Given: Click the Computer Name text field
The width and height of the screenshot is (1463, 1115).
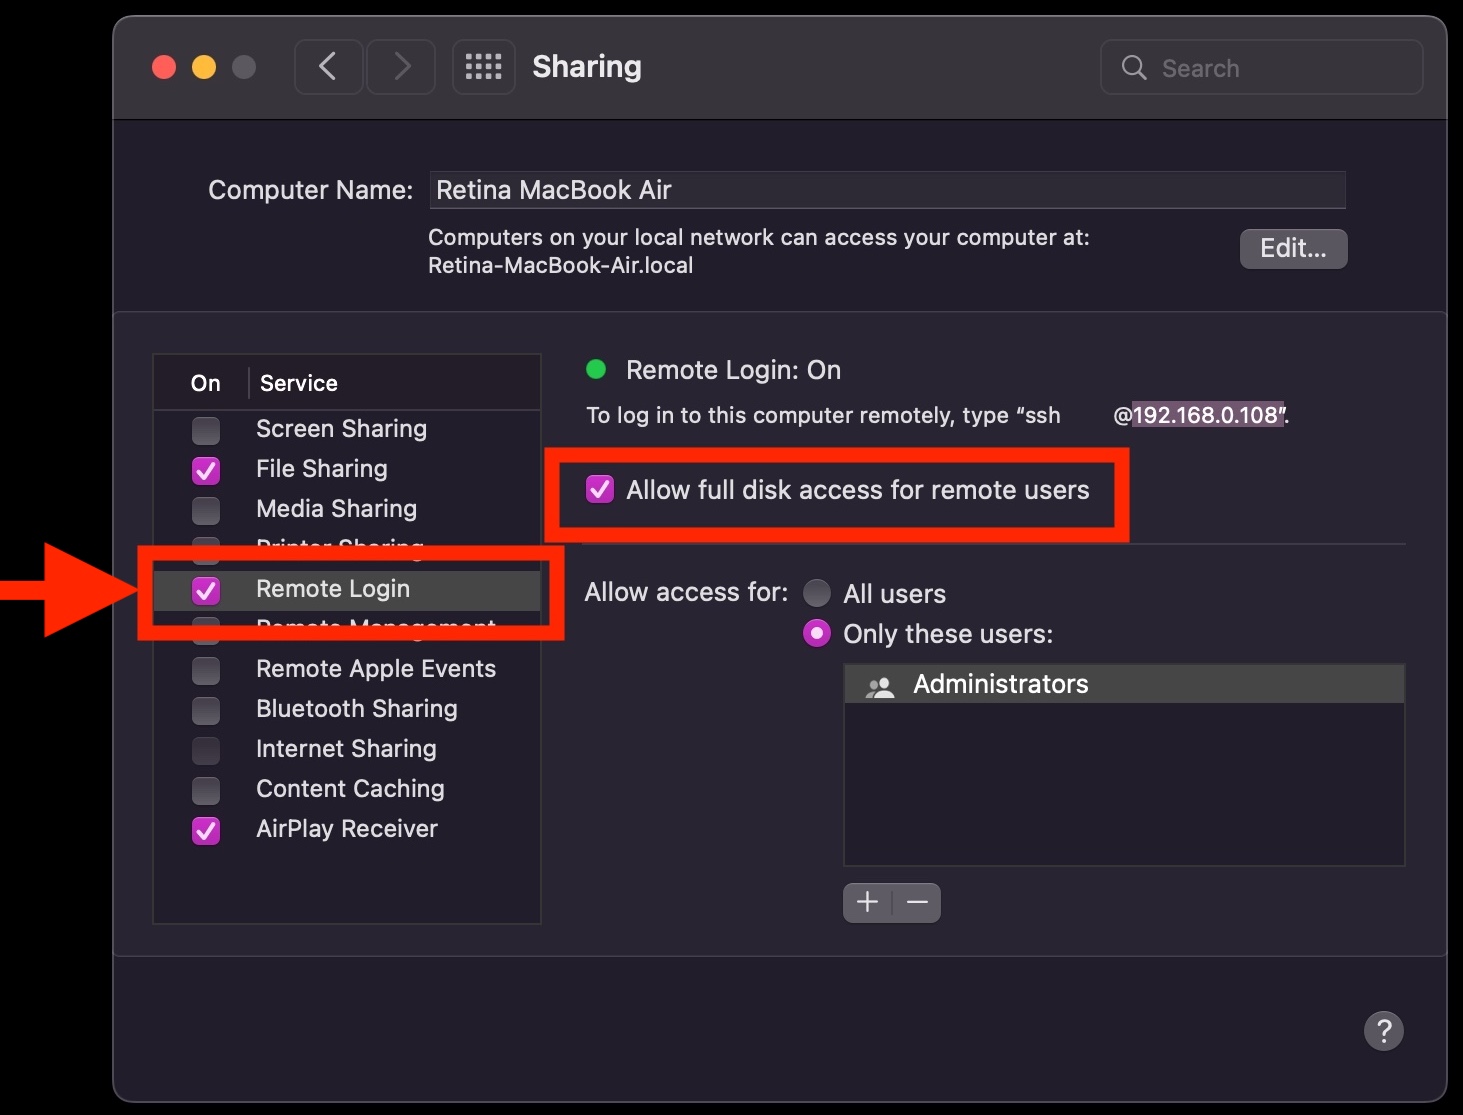Looking at the screenshot, I should (887, 190).
